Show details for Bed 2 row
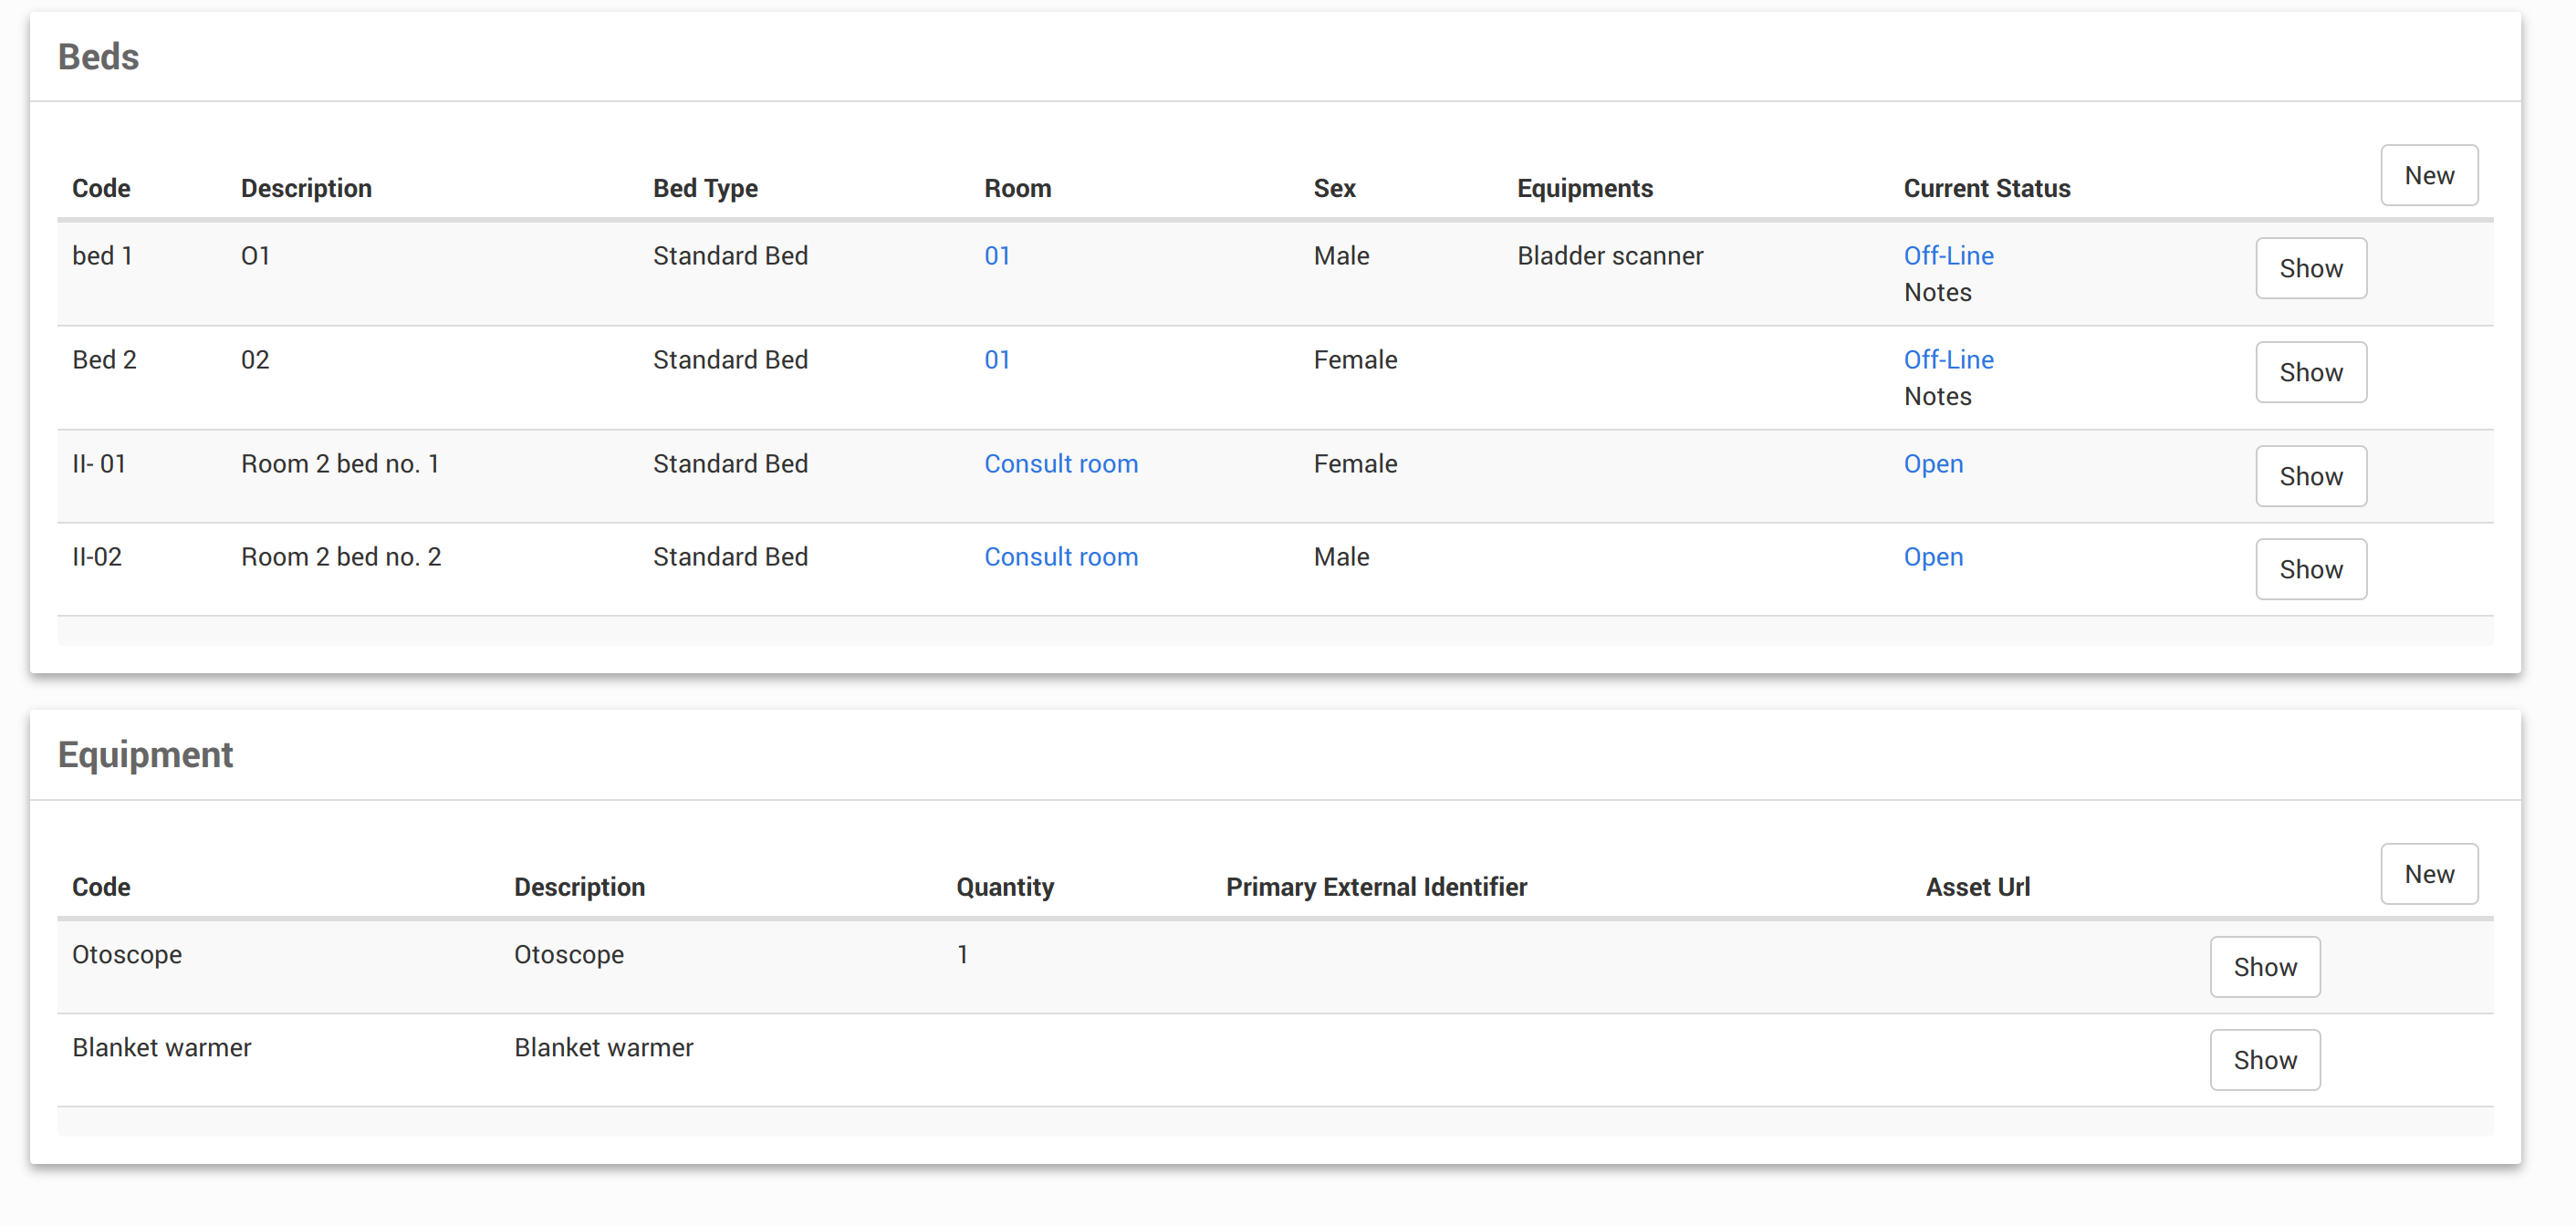The image size is (2576, 1226). coord(2310,372)
